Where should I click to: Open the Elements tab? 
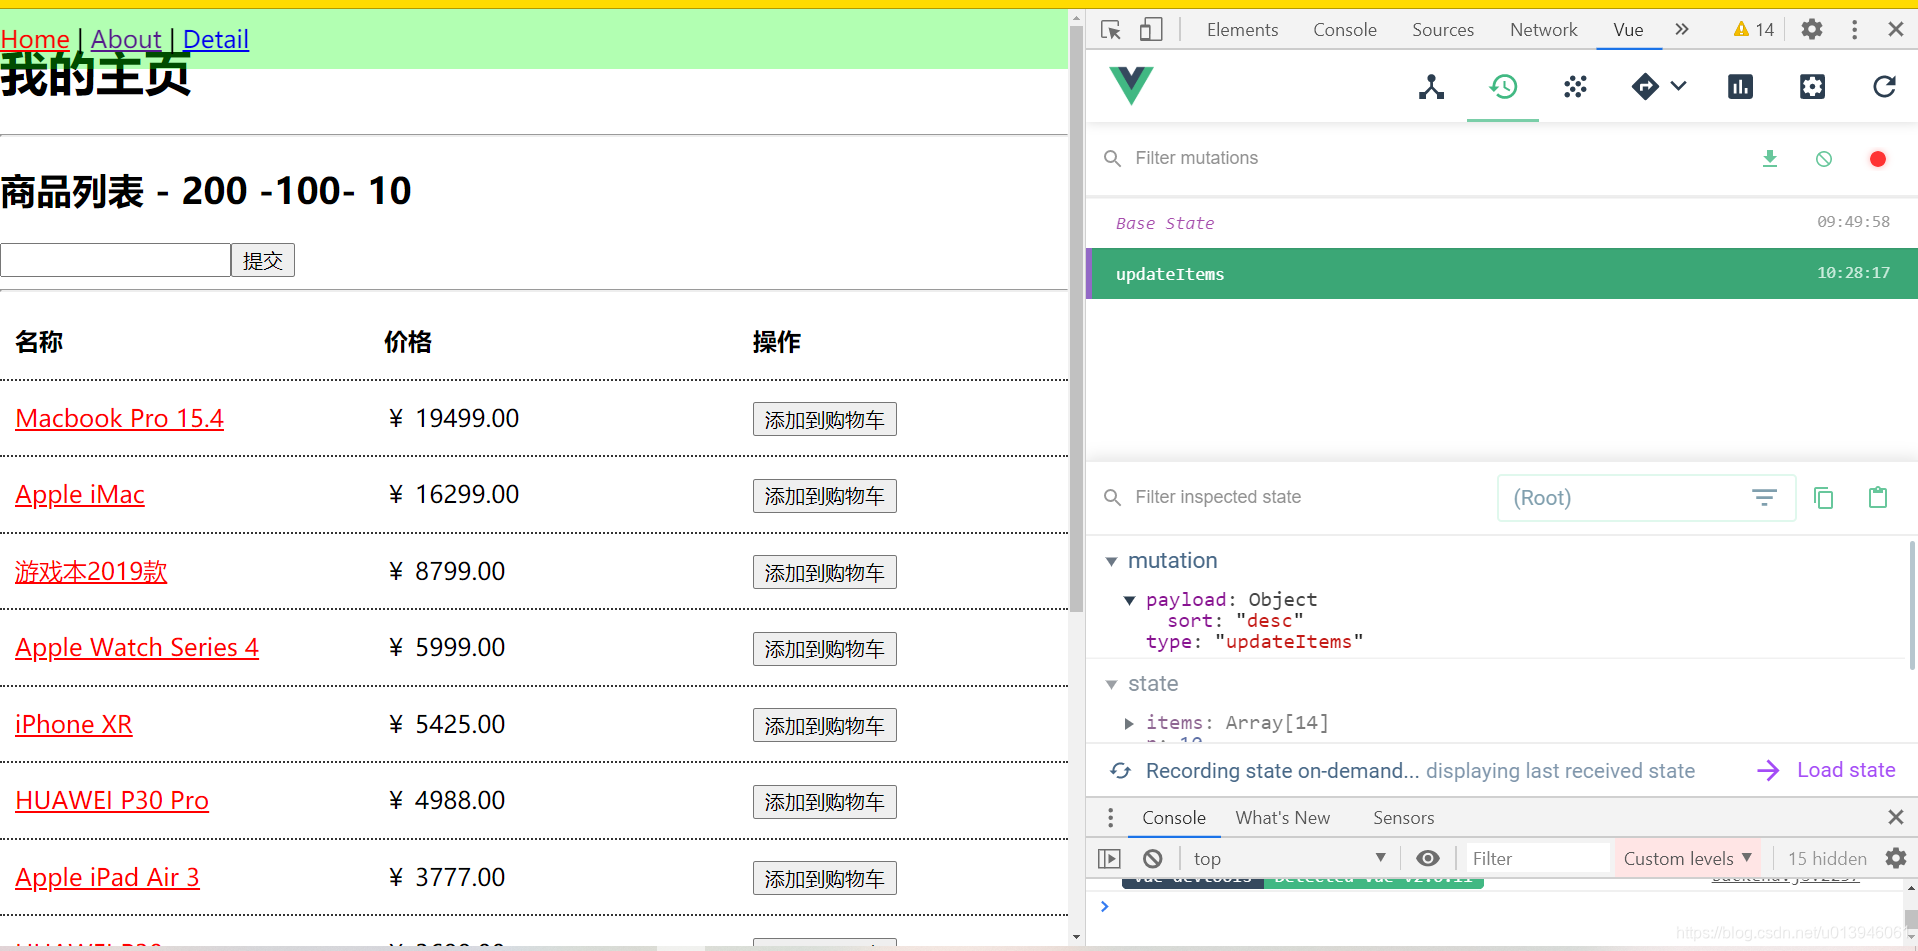pos(1242,30)
